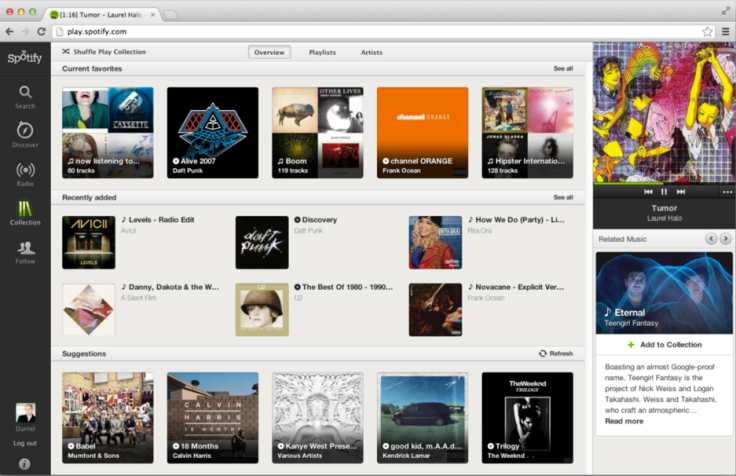This screenshot has height=476, width=736.
Task: Click See all for Current favorites
Action: point(563,69)
